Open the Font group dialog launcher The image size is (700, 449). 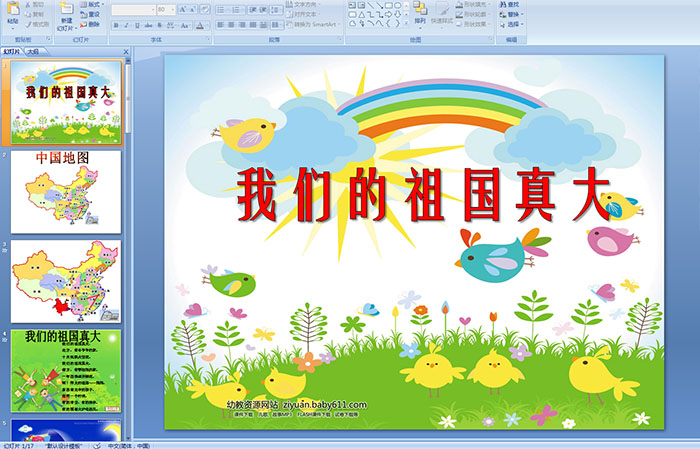[208, 39]
